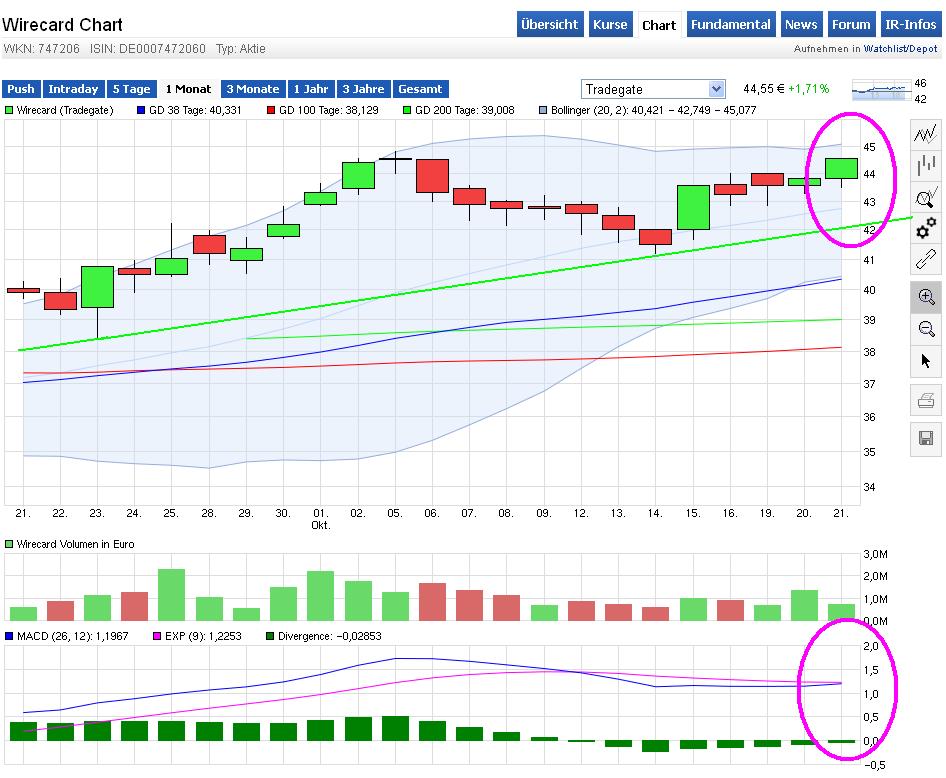Click the Okt. date axis label
The image size is (946, 778).
click(x=320, y=525)
